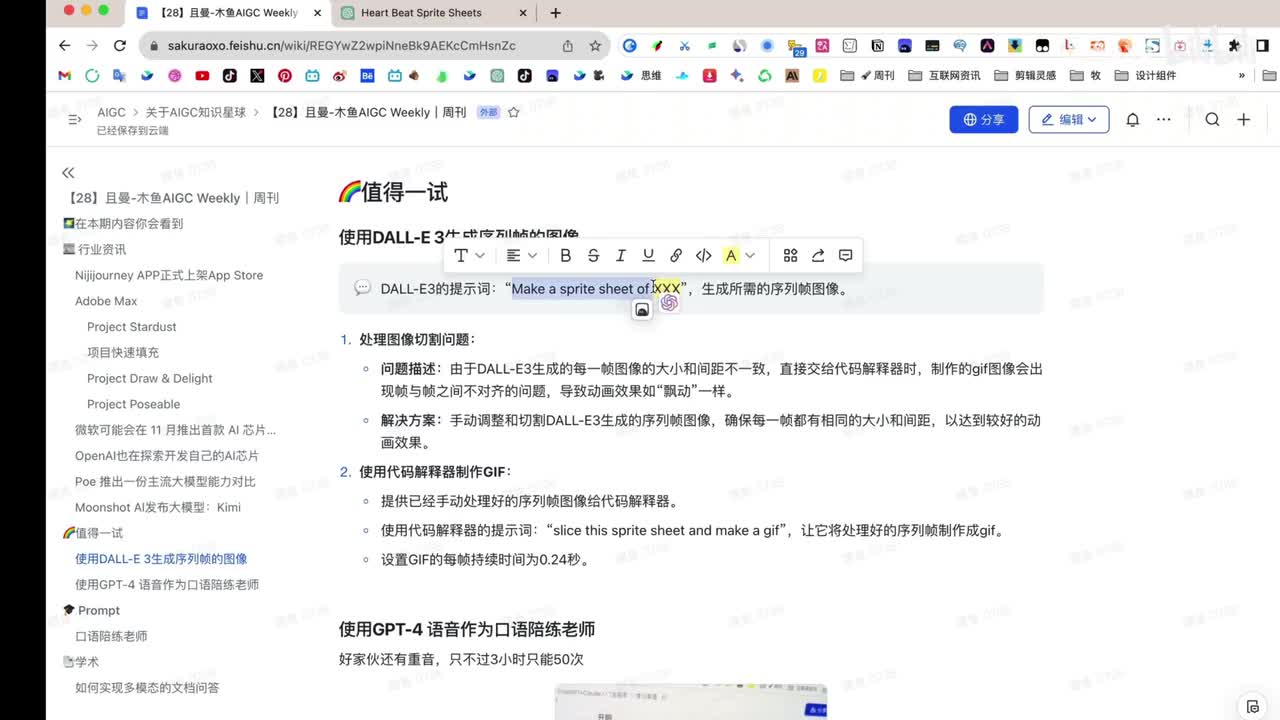Add comment to selected text
1280x720 pixels.
pos(845,256)
